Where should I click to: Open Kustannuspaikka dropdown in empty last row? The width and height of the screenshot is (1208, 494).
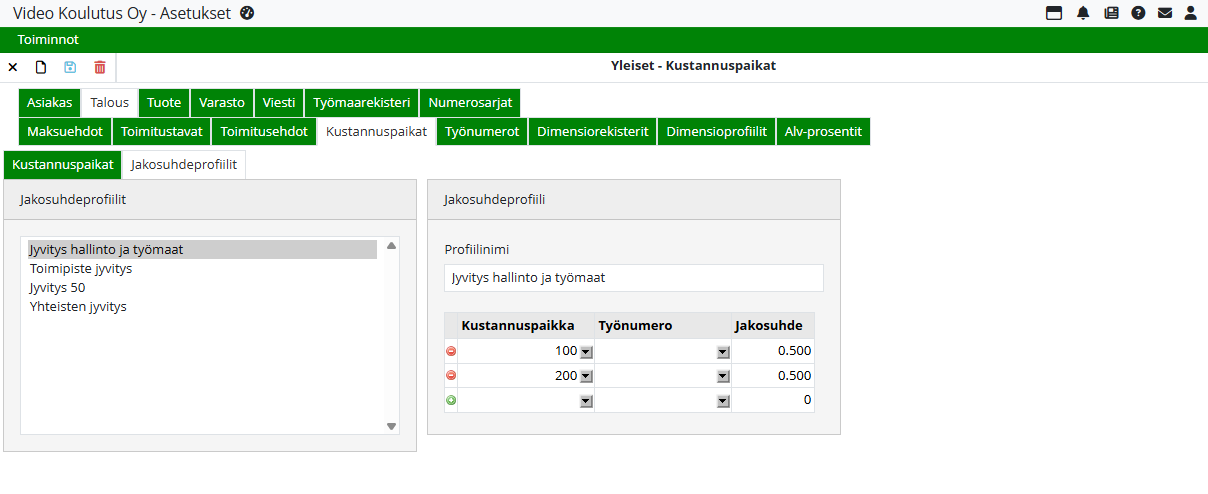point(586,401)
